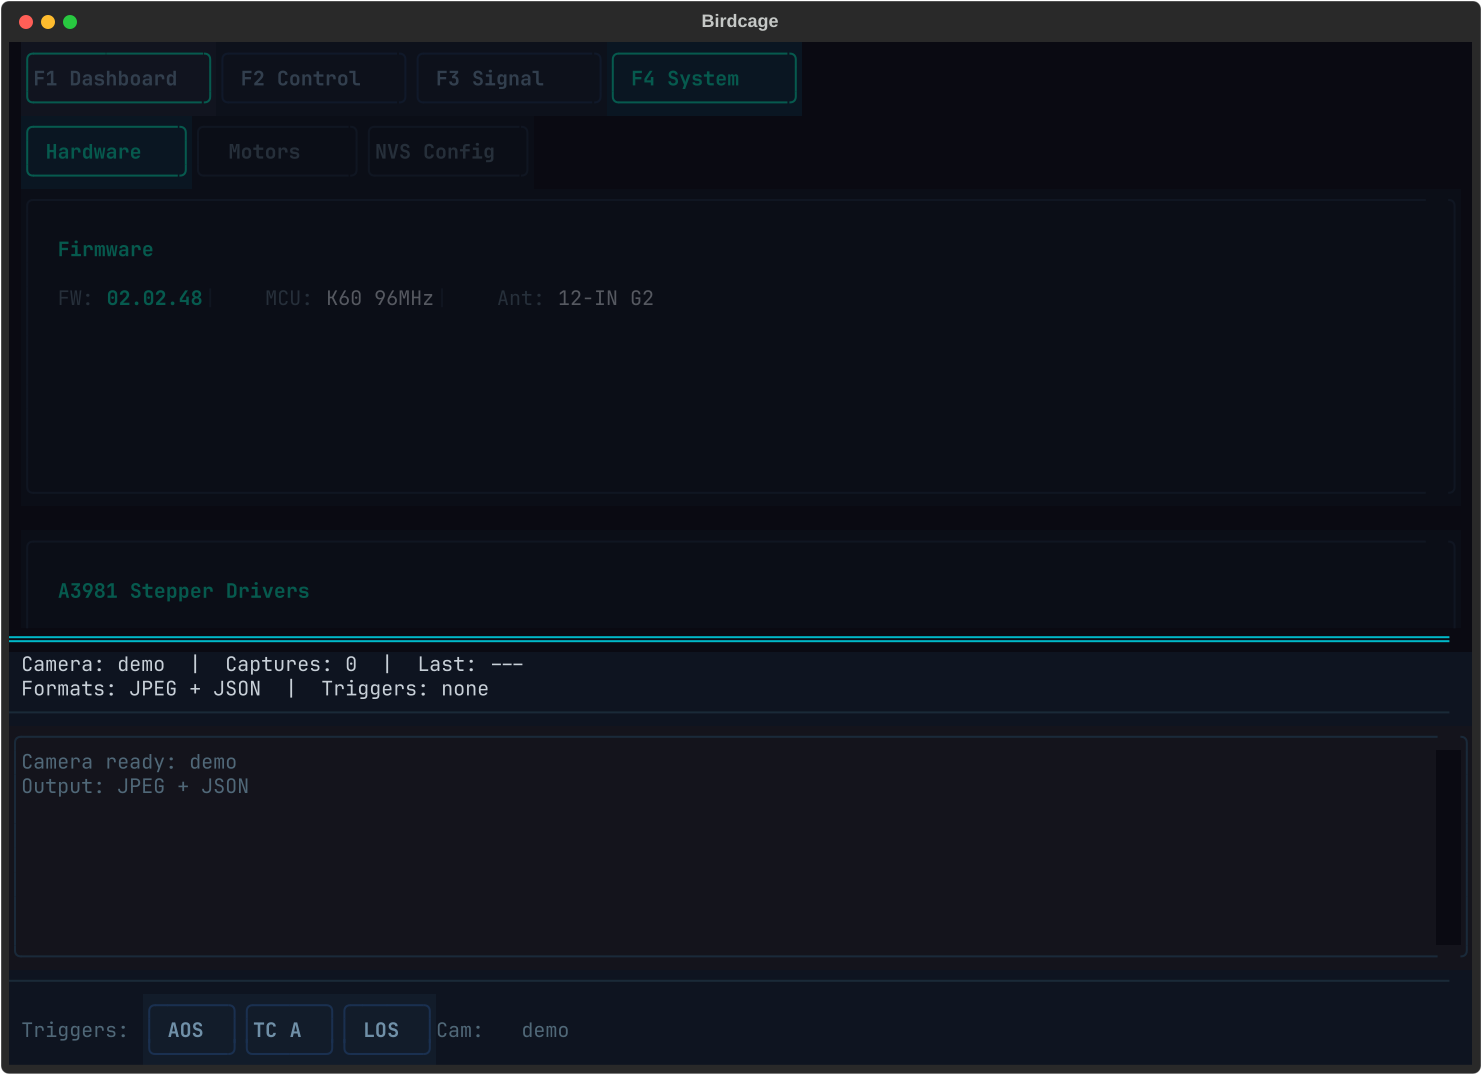Screen dimensions: 1482x1075
Task: Switch to the F1 Dashboard tab
Action: click(117, 78)
